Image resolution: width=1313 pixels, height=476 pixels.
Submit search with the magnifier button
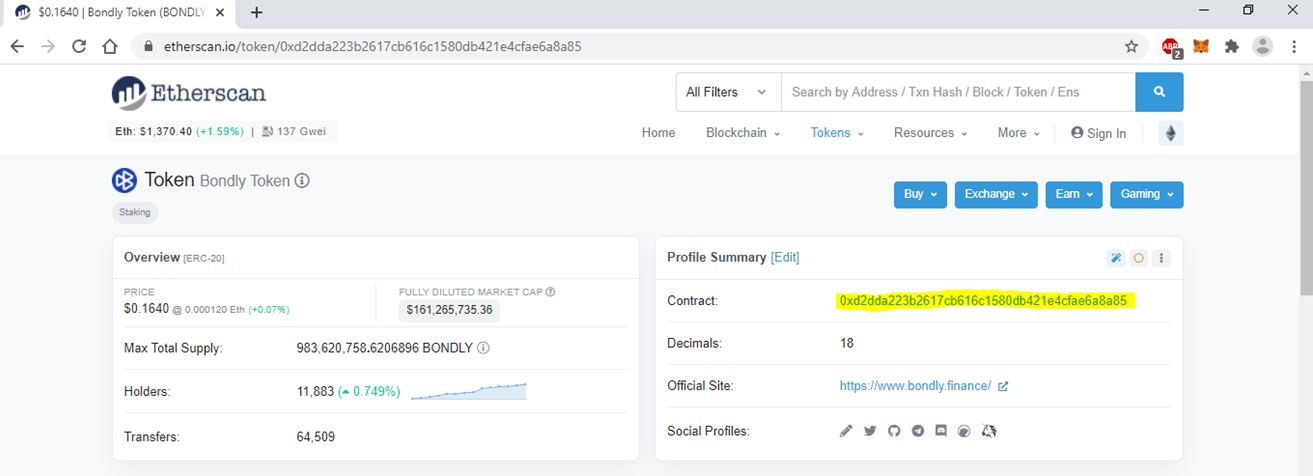coord(1159,92)
